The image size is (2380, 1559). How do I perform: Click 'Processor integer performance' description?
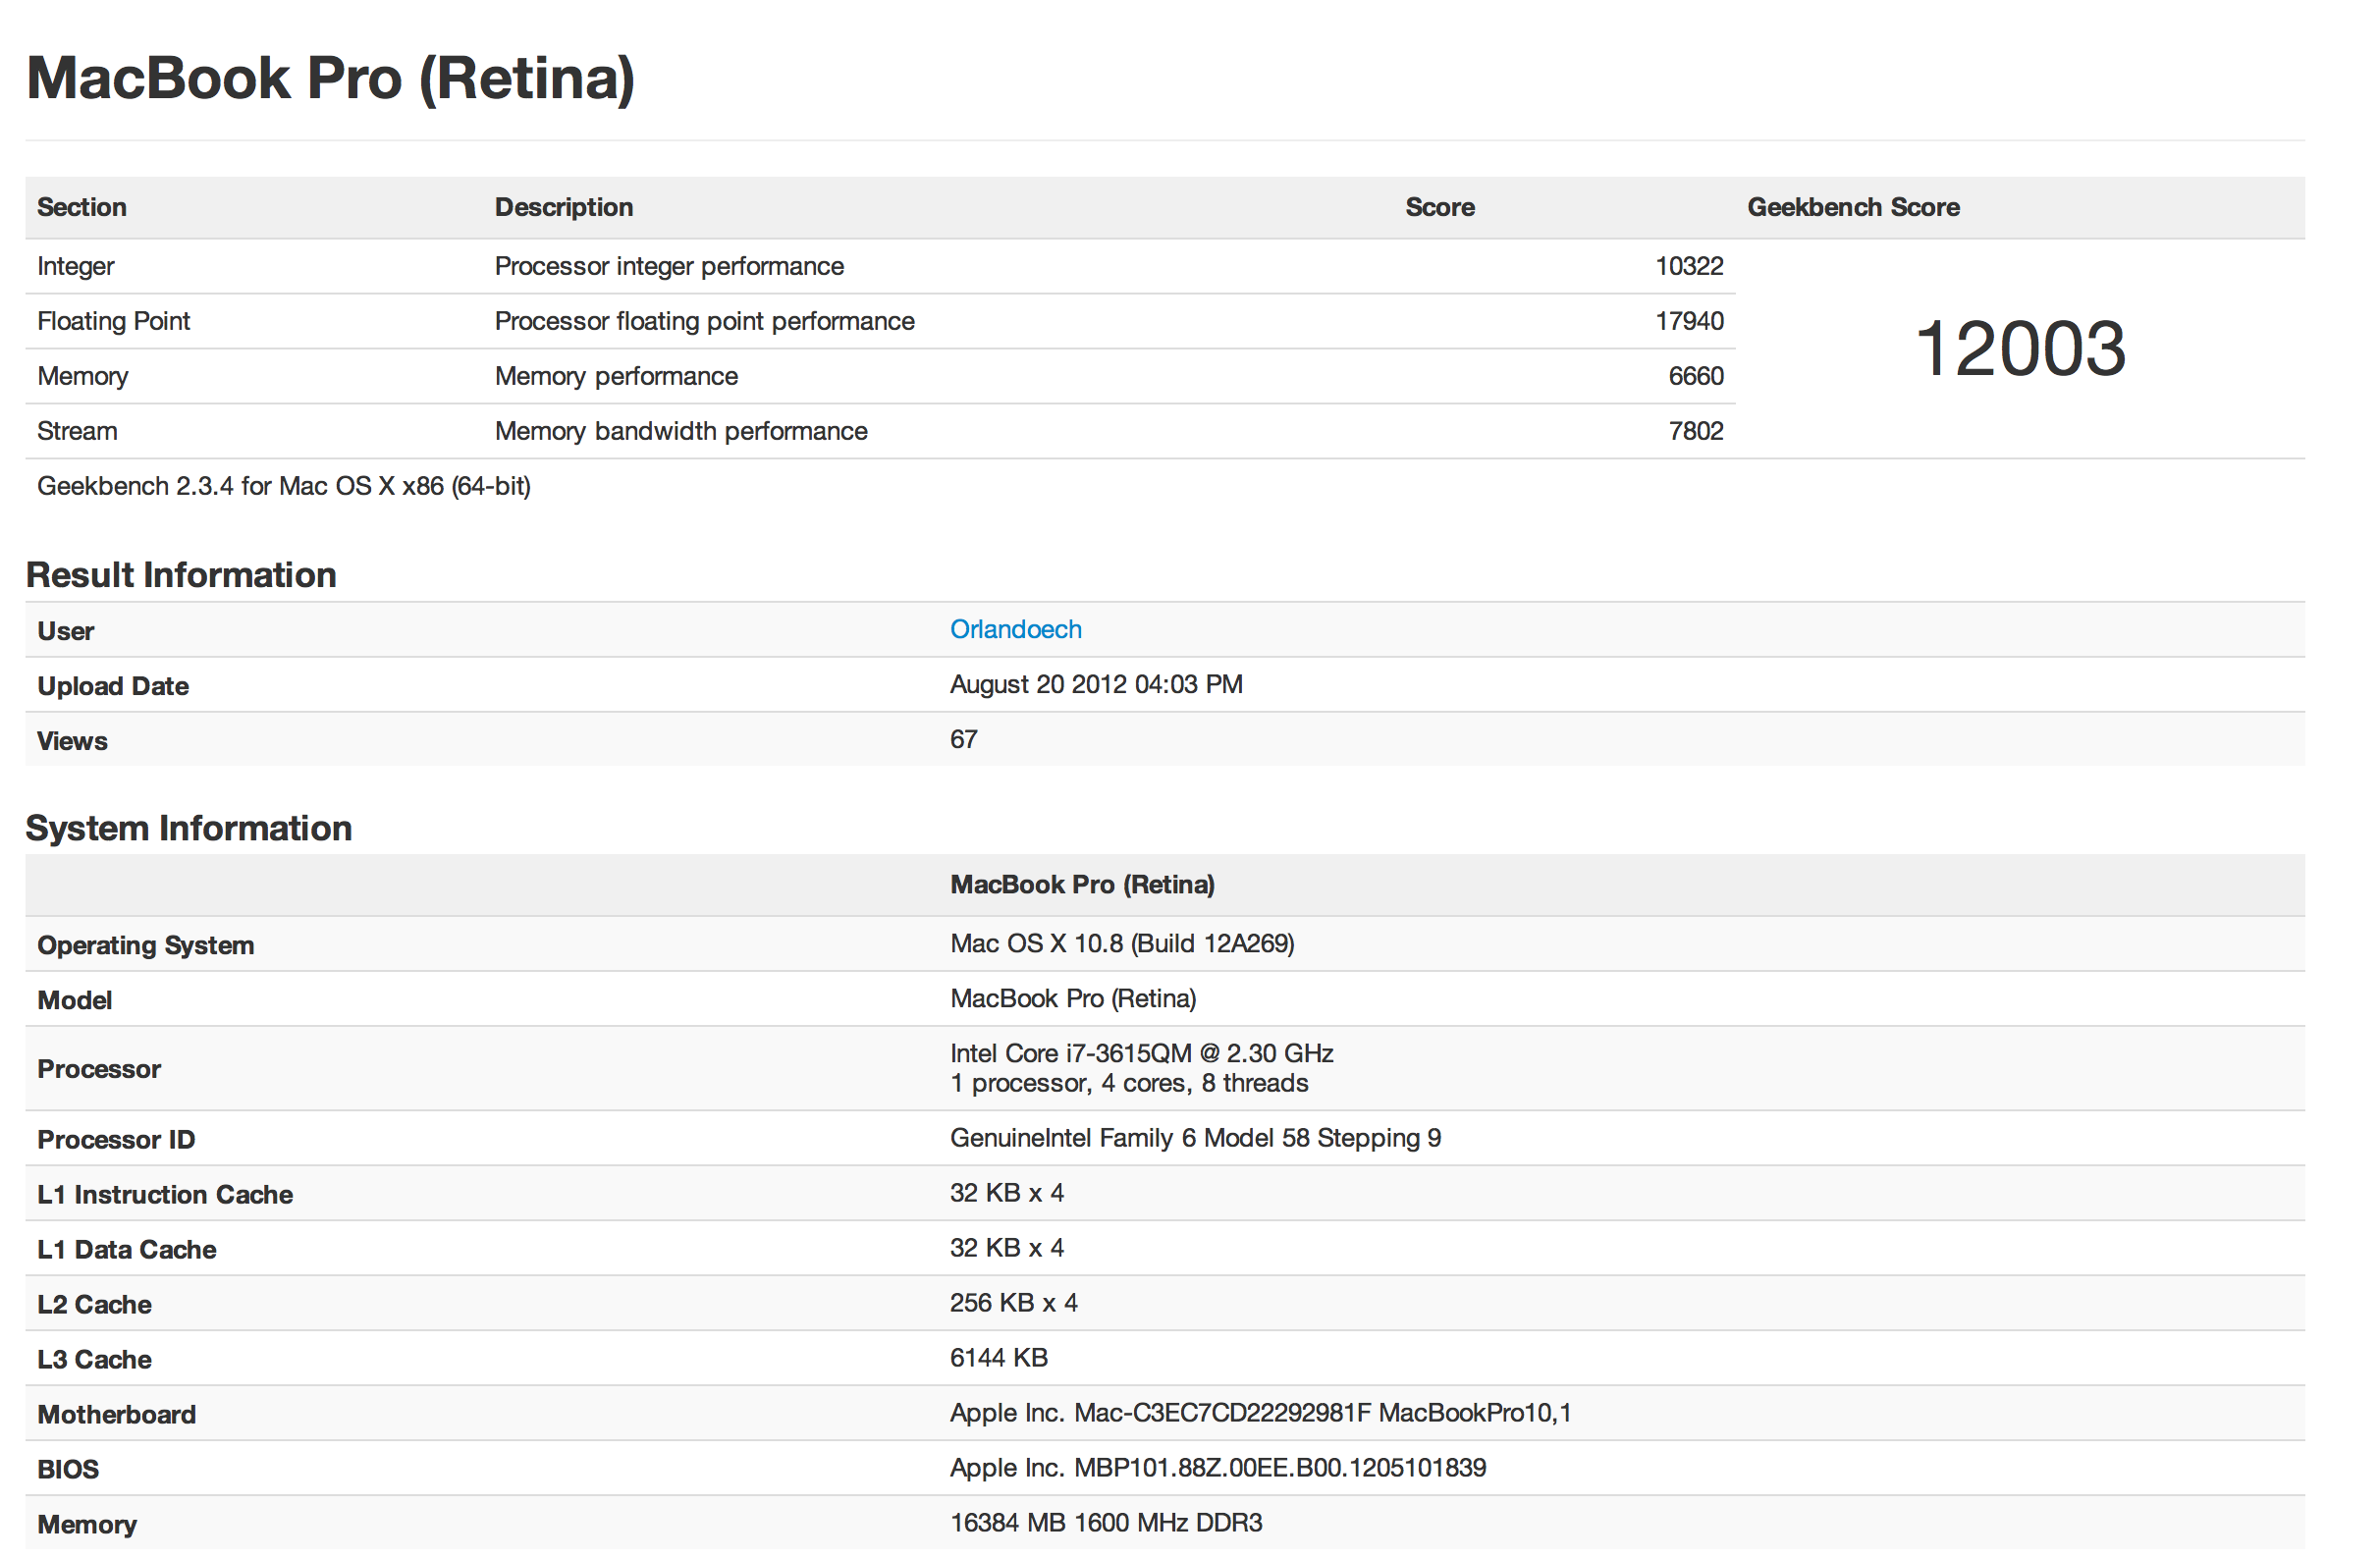pyautogui.click(x=669, y=266)
